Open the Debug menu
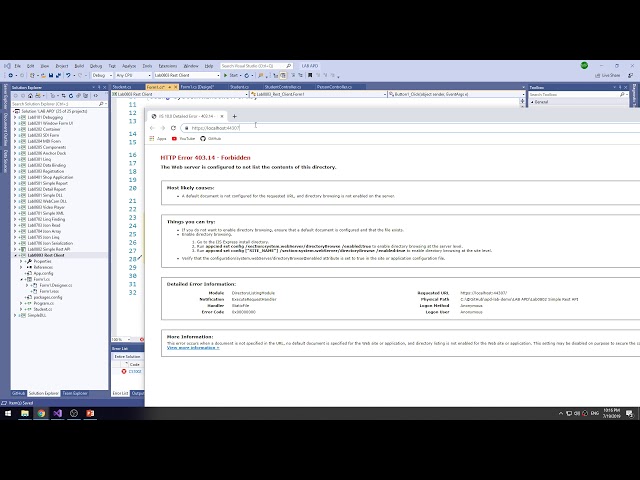640x480 pixels. point(96,66)
